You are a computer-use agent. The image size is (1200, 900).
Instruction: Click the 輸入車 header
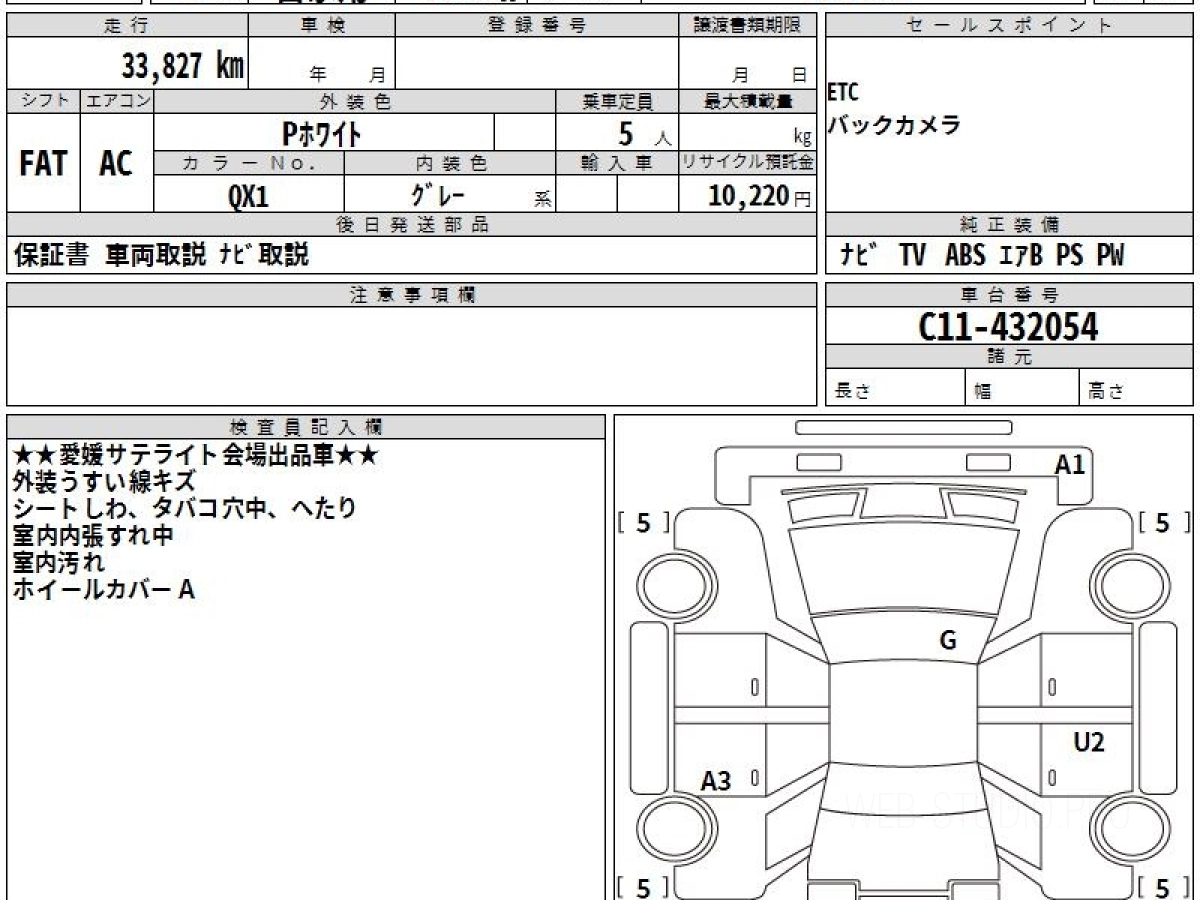point(617,163)
